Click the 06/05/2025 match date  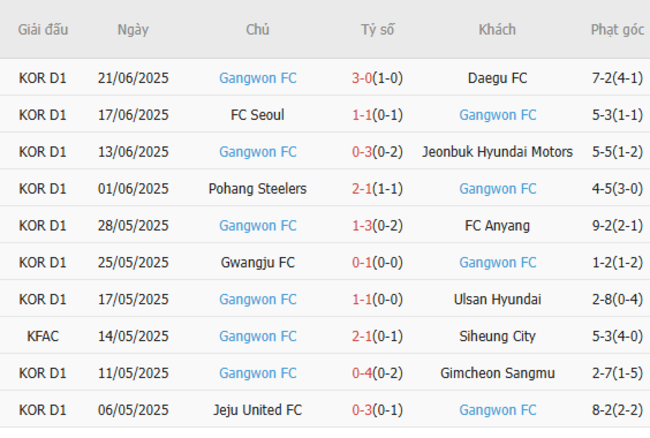pos(133,411)
